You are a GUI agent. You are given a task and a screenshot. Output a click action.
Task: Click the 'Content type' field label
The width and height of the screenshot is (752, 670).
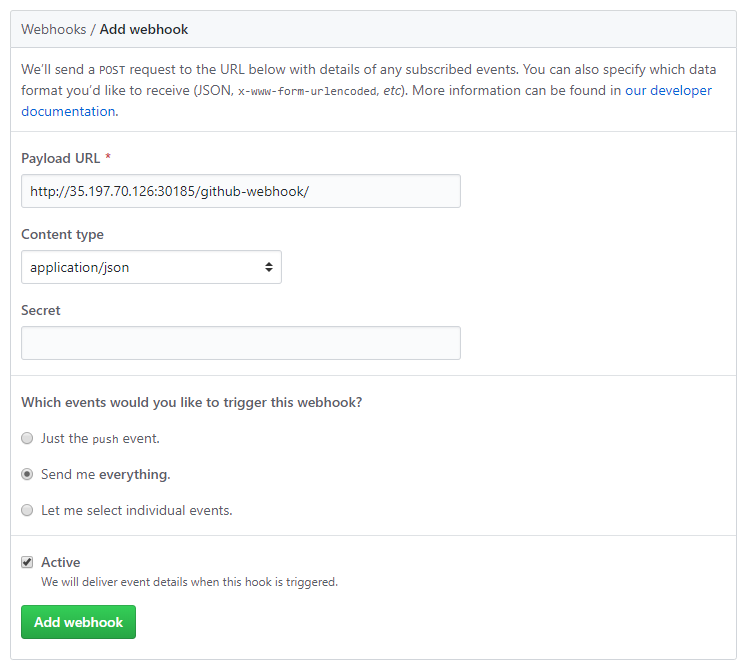[x=62, y=234]
